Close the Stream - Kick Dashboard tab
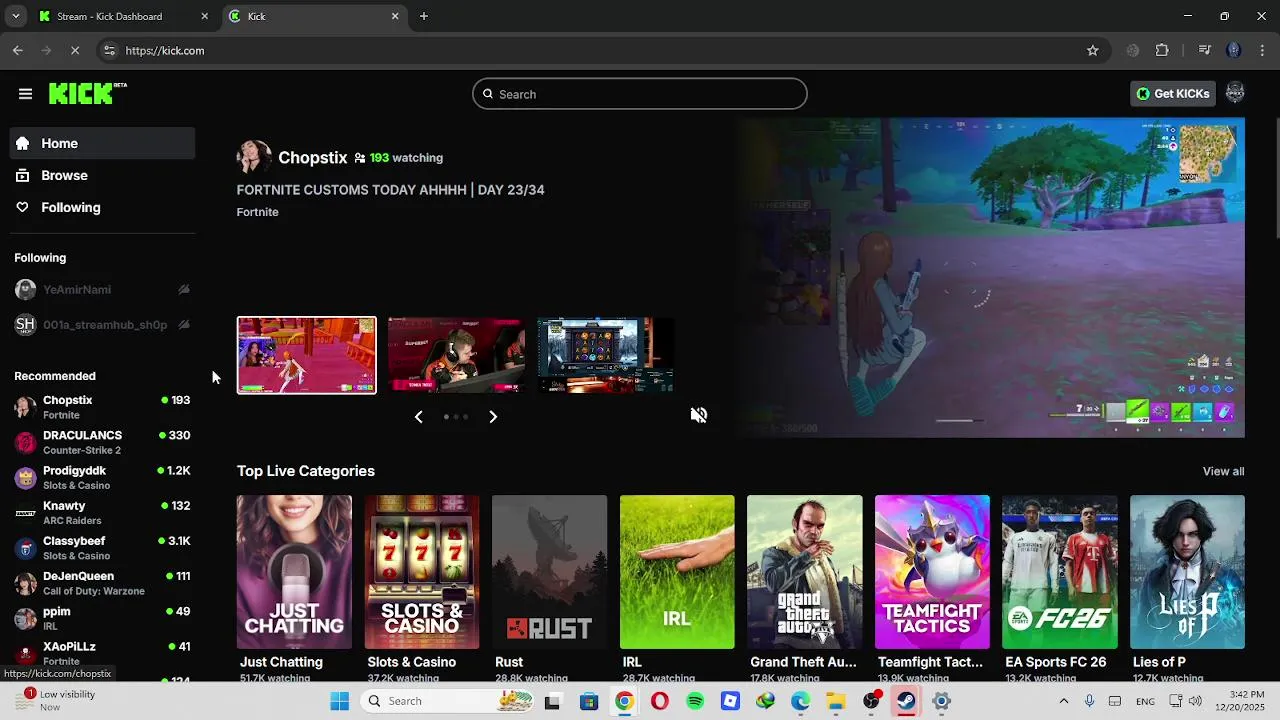 205,16
